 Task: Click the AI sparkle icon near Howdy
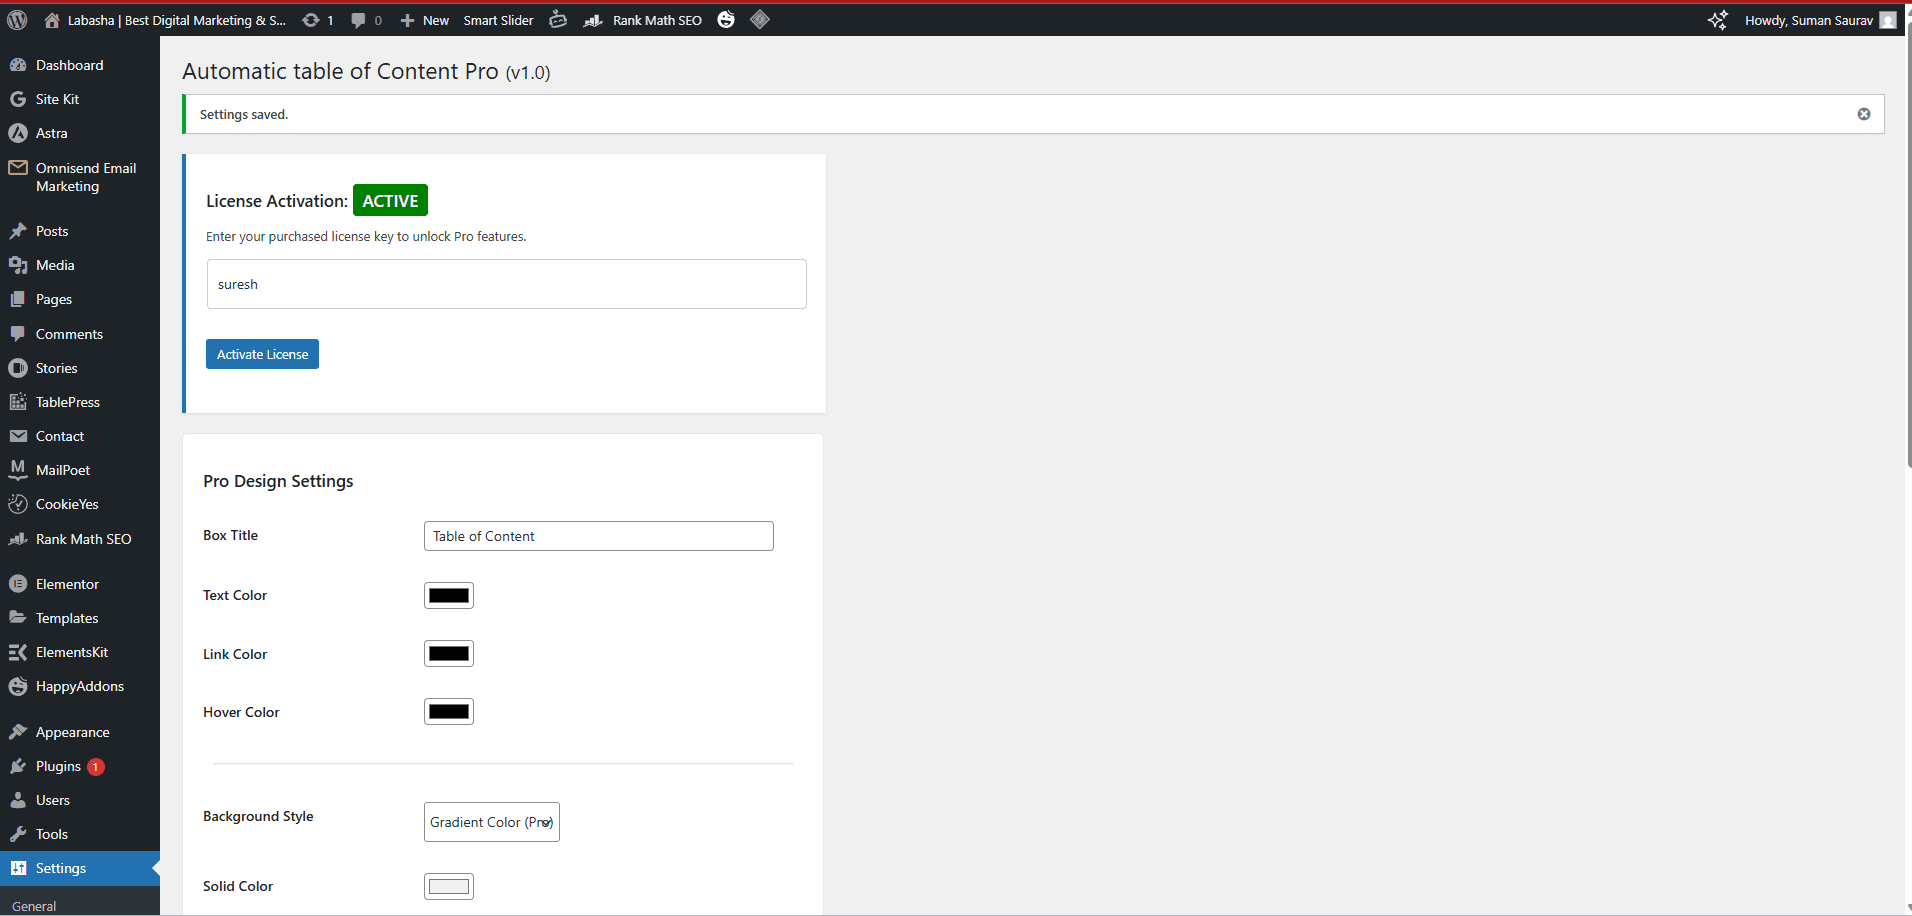1718,19
